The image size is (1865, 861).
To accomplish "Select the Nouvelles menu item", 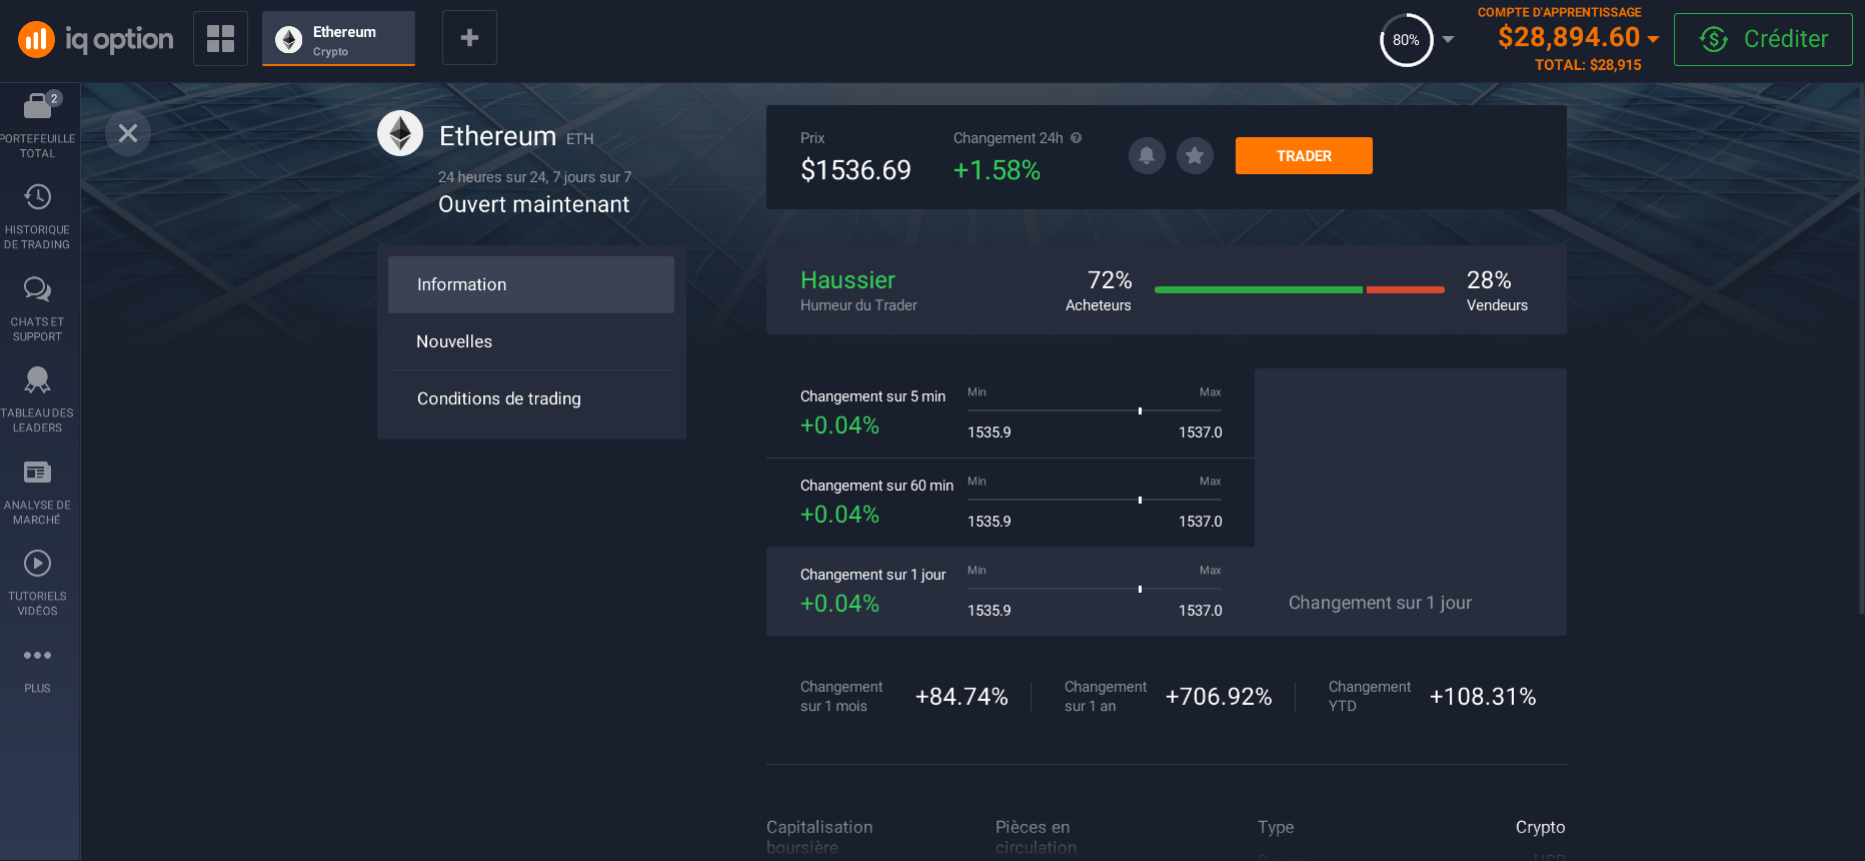I will 531,342.
